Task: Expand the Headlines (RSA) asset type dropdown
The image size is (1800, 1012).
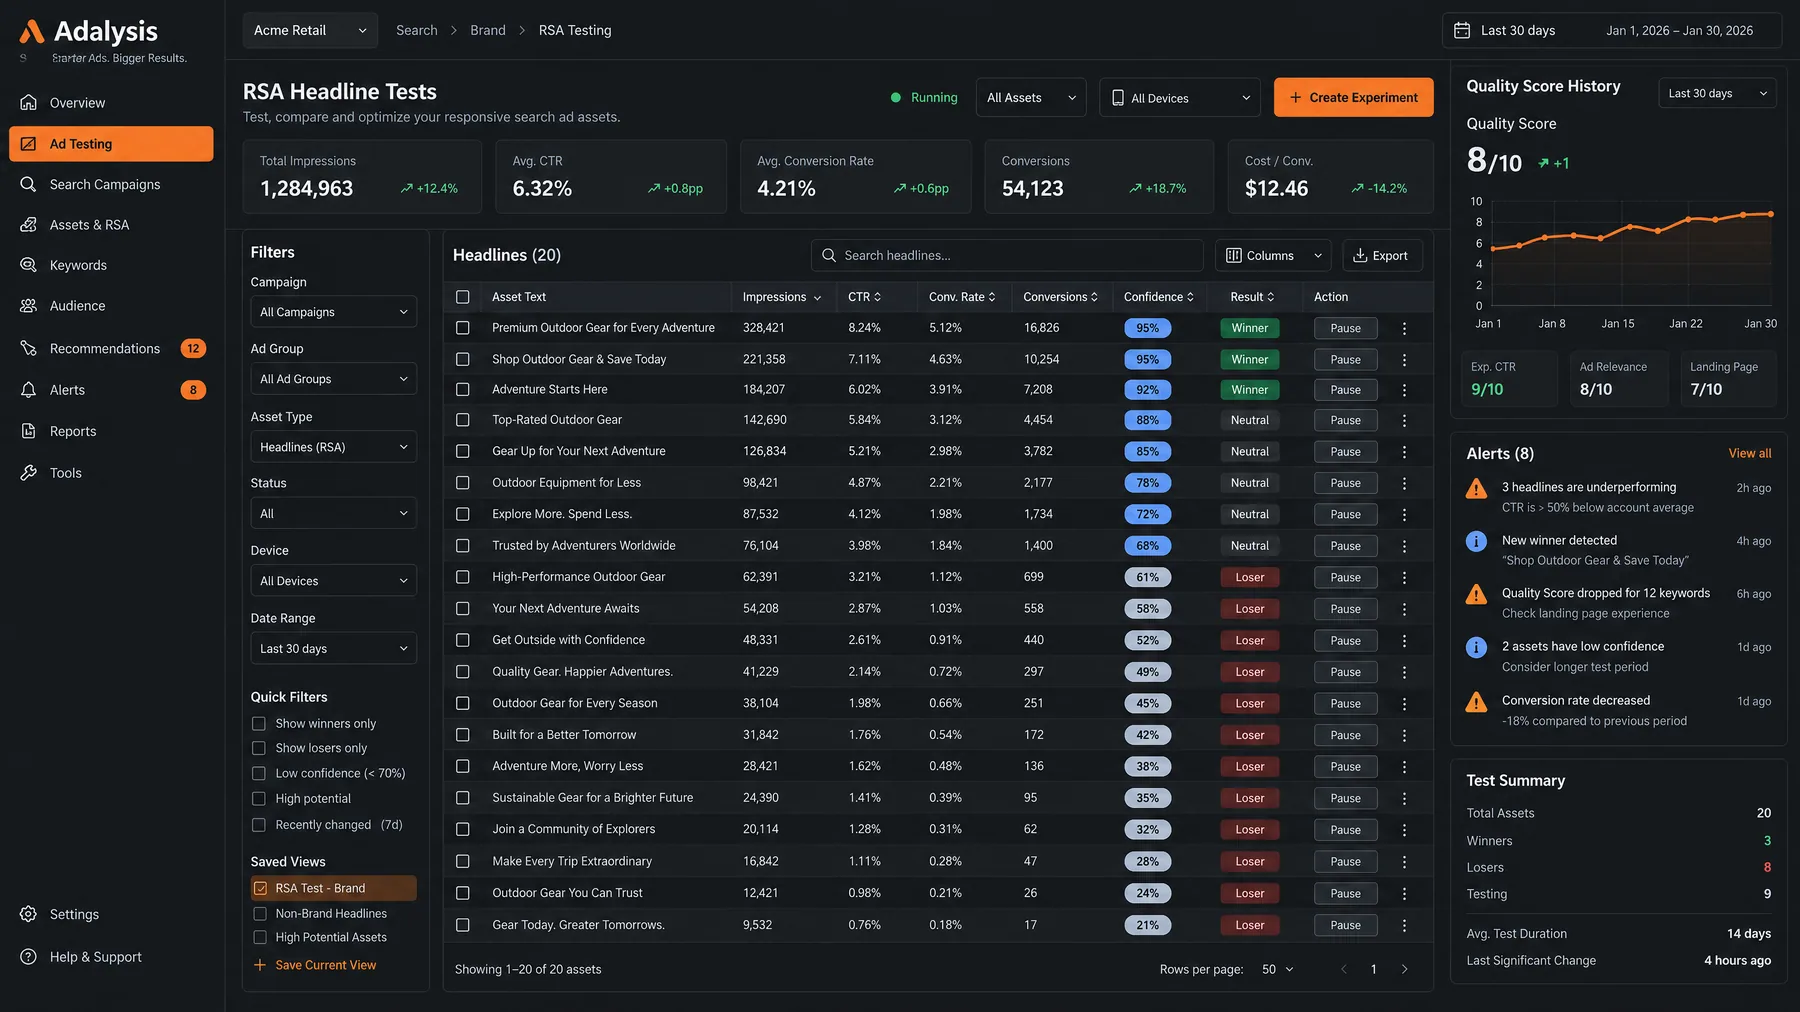Action: coord(333,447)
